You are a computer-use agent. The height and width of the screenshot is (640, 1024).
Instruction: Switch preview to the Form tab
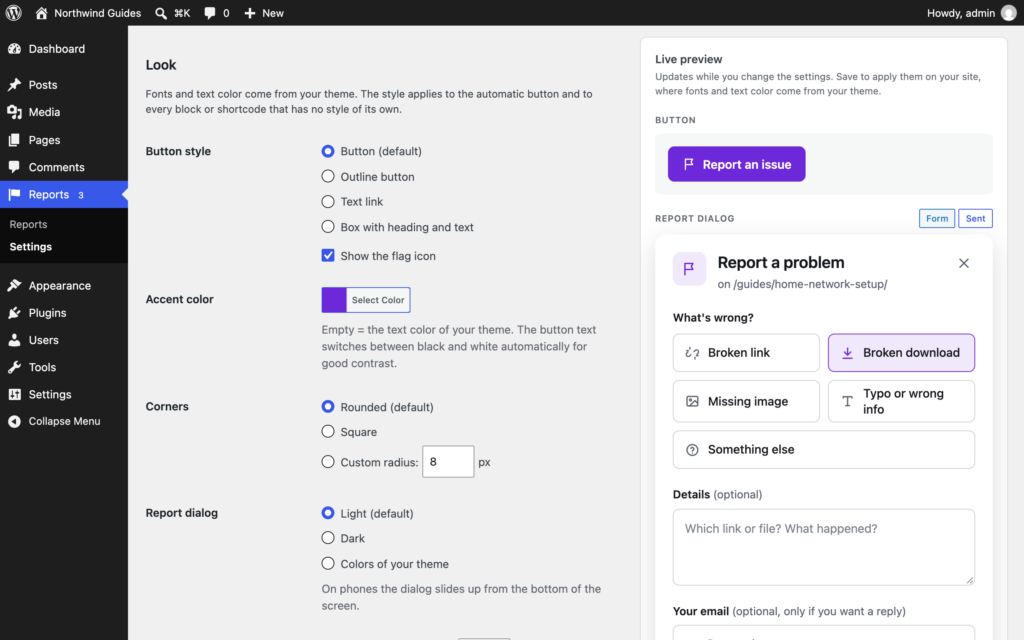(936, 218)
